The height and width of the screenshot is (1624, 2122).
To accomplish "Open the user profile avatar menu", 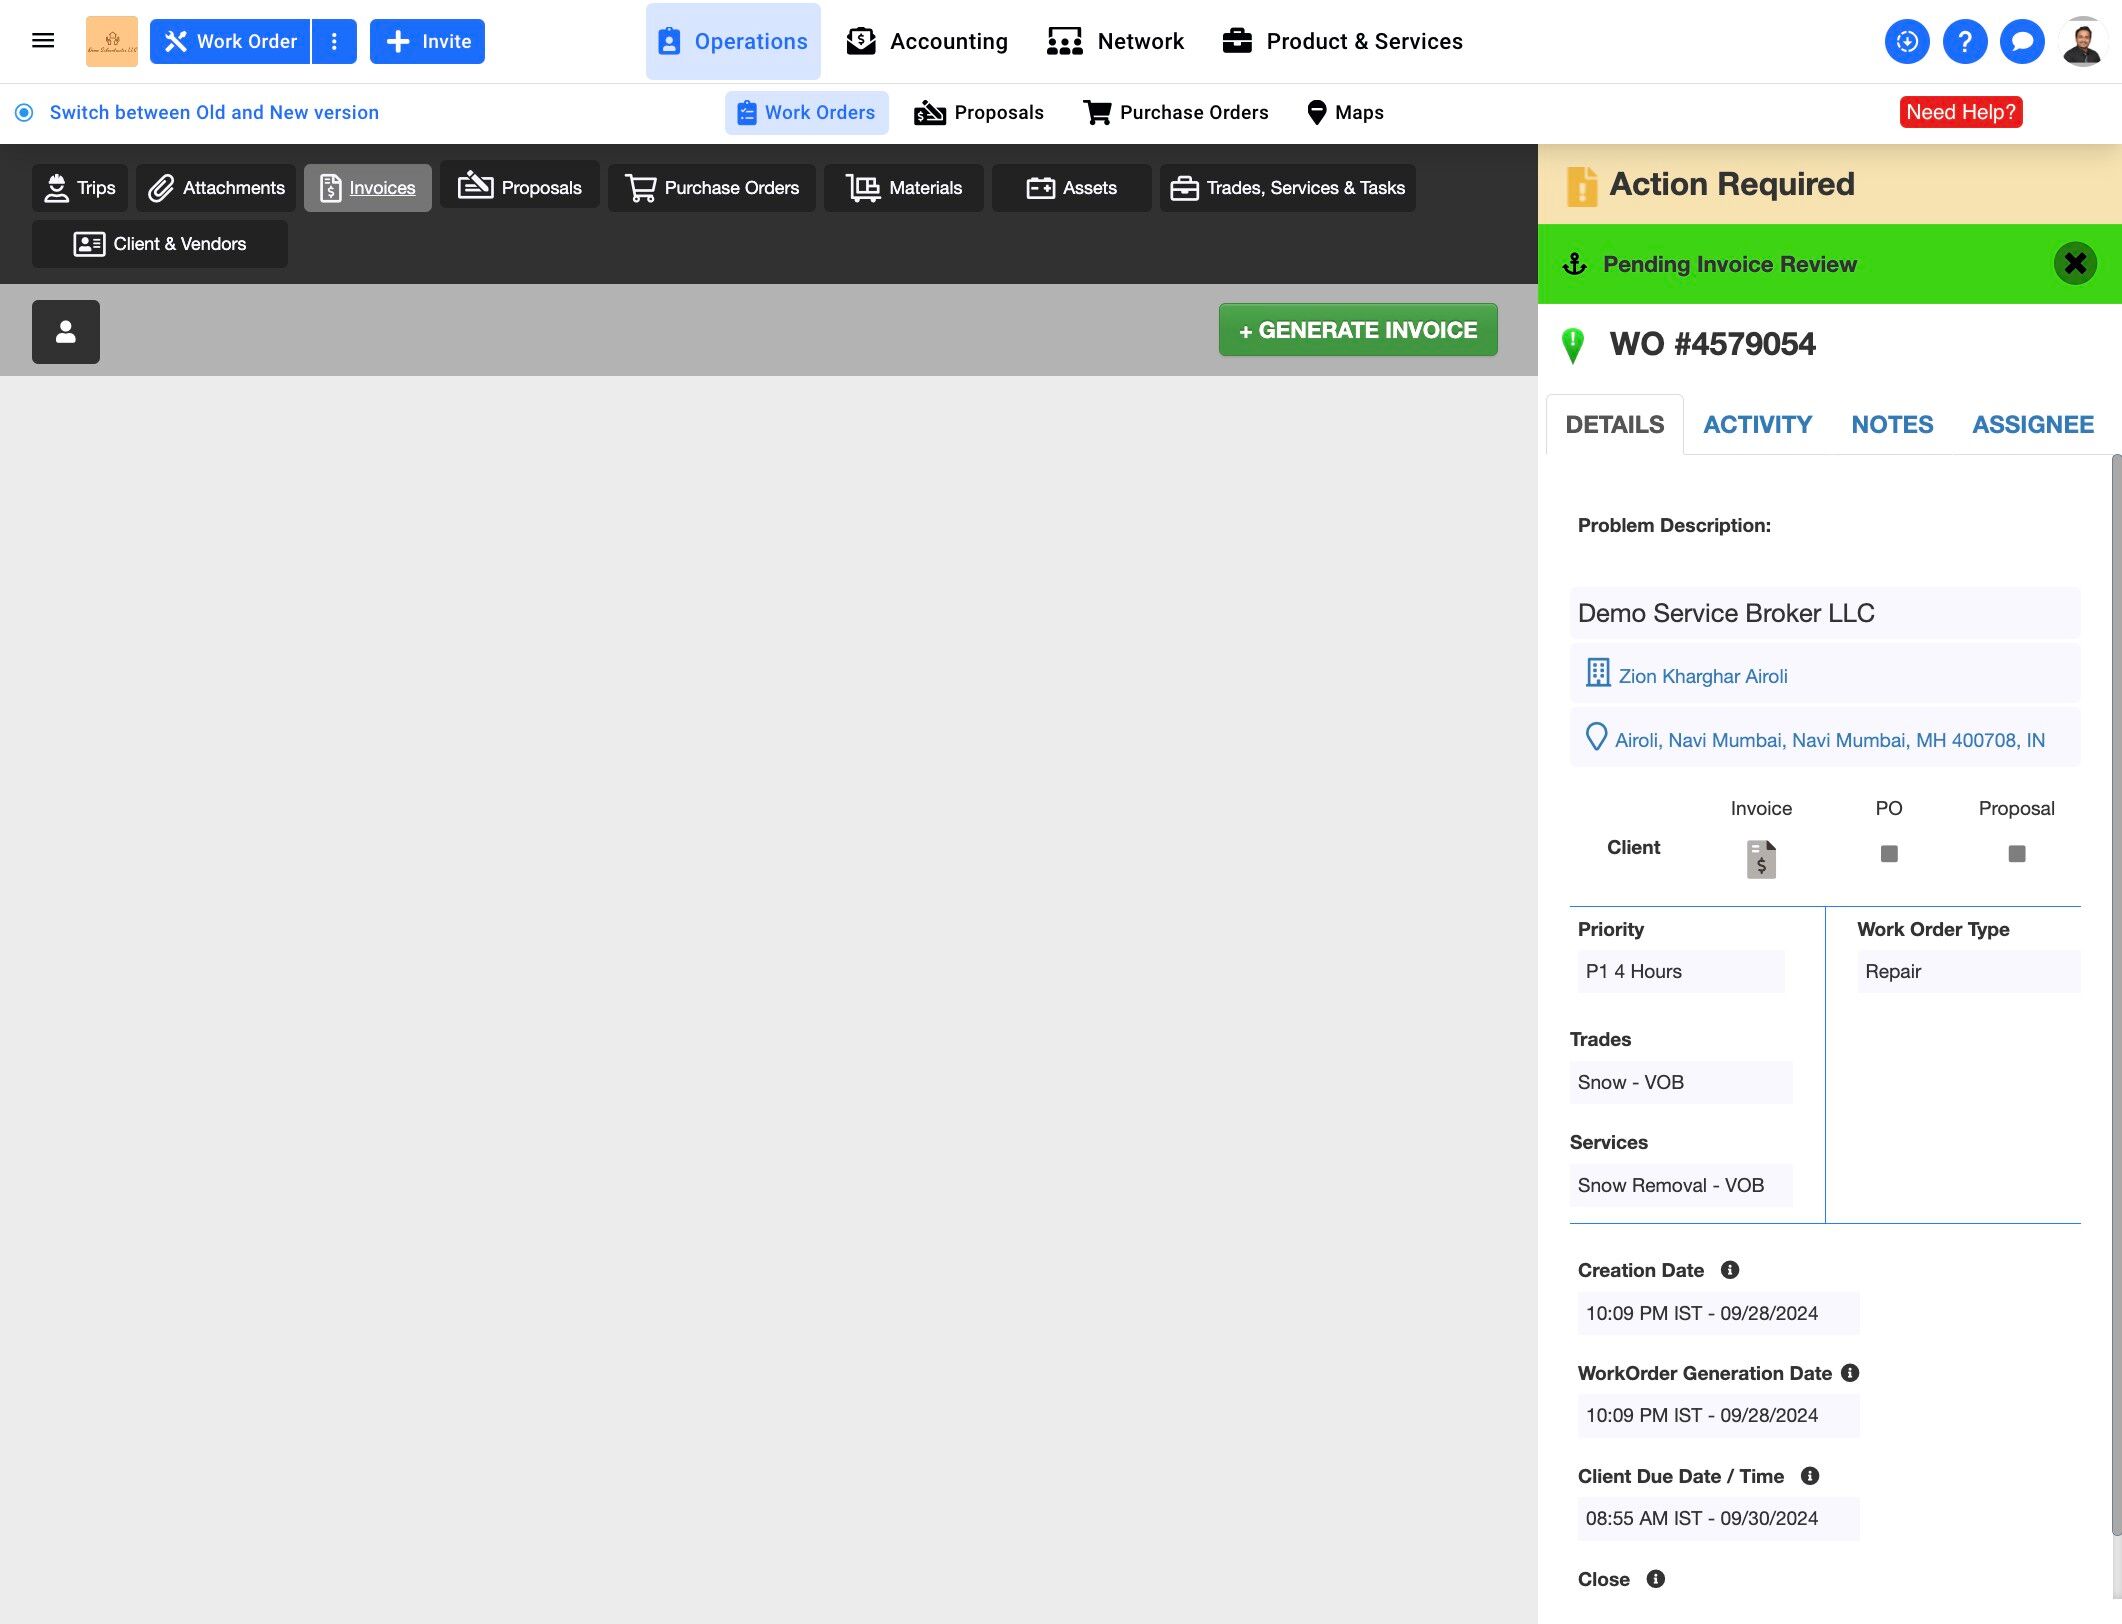I will point(2082,42).
